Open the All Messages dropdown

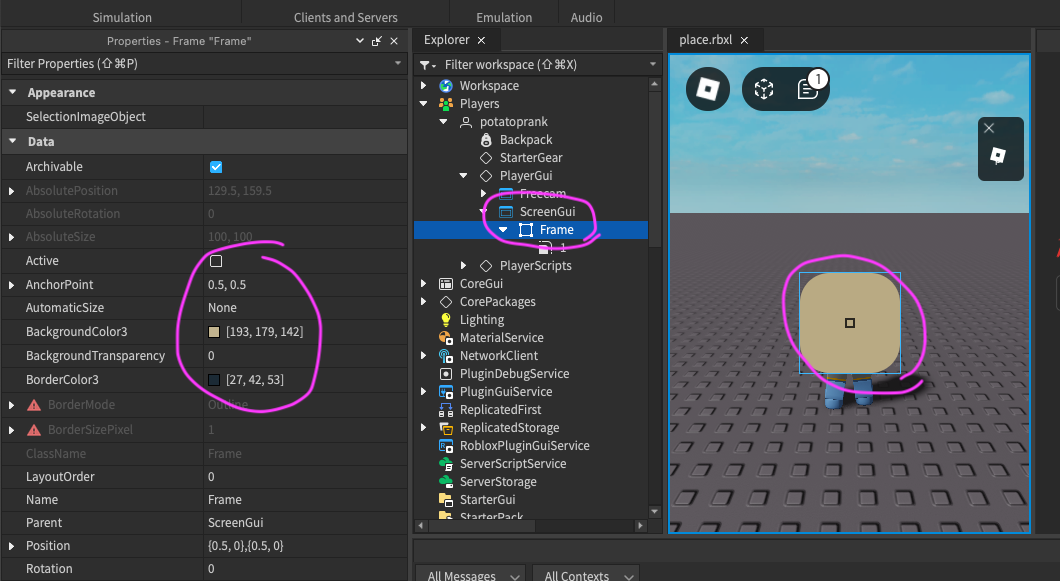(x=469, y=574)
